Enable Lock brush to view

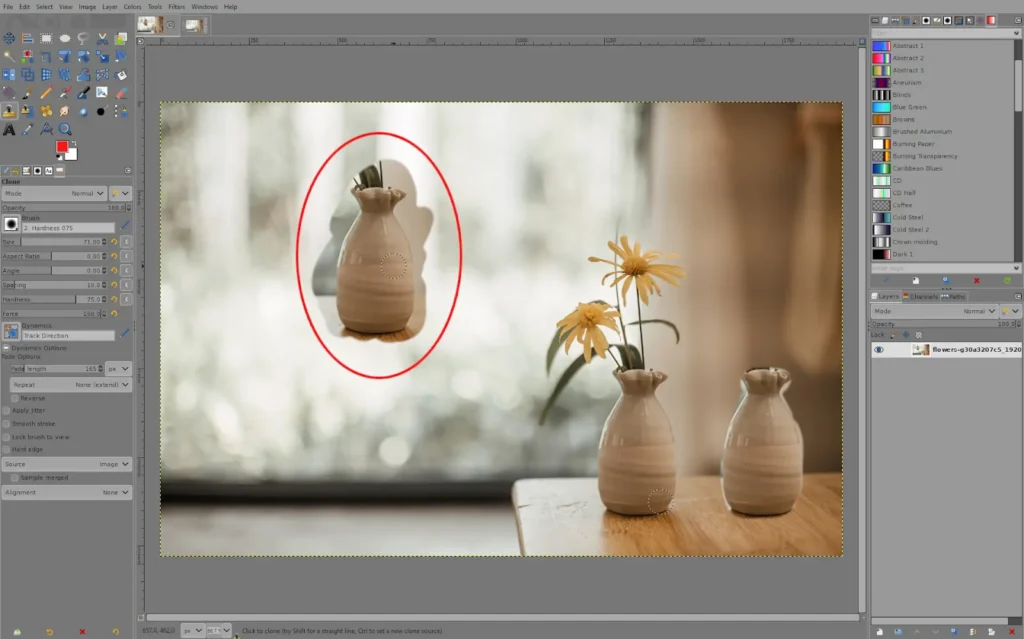coord(7,436)
